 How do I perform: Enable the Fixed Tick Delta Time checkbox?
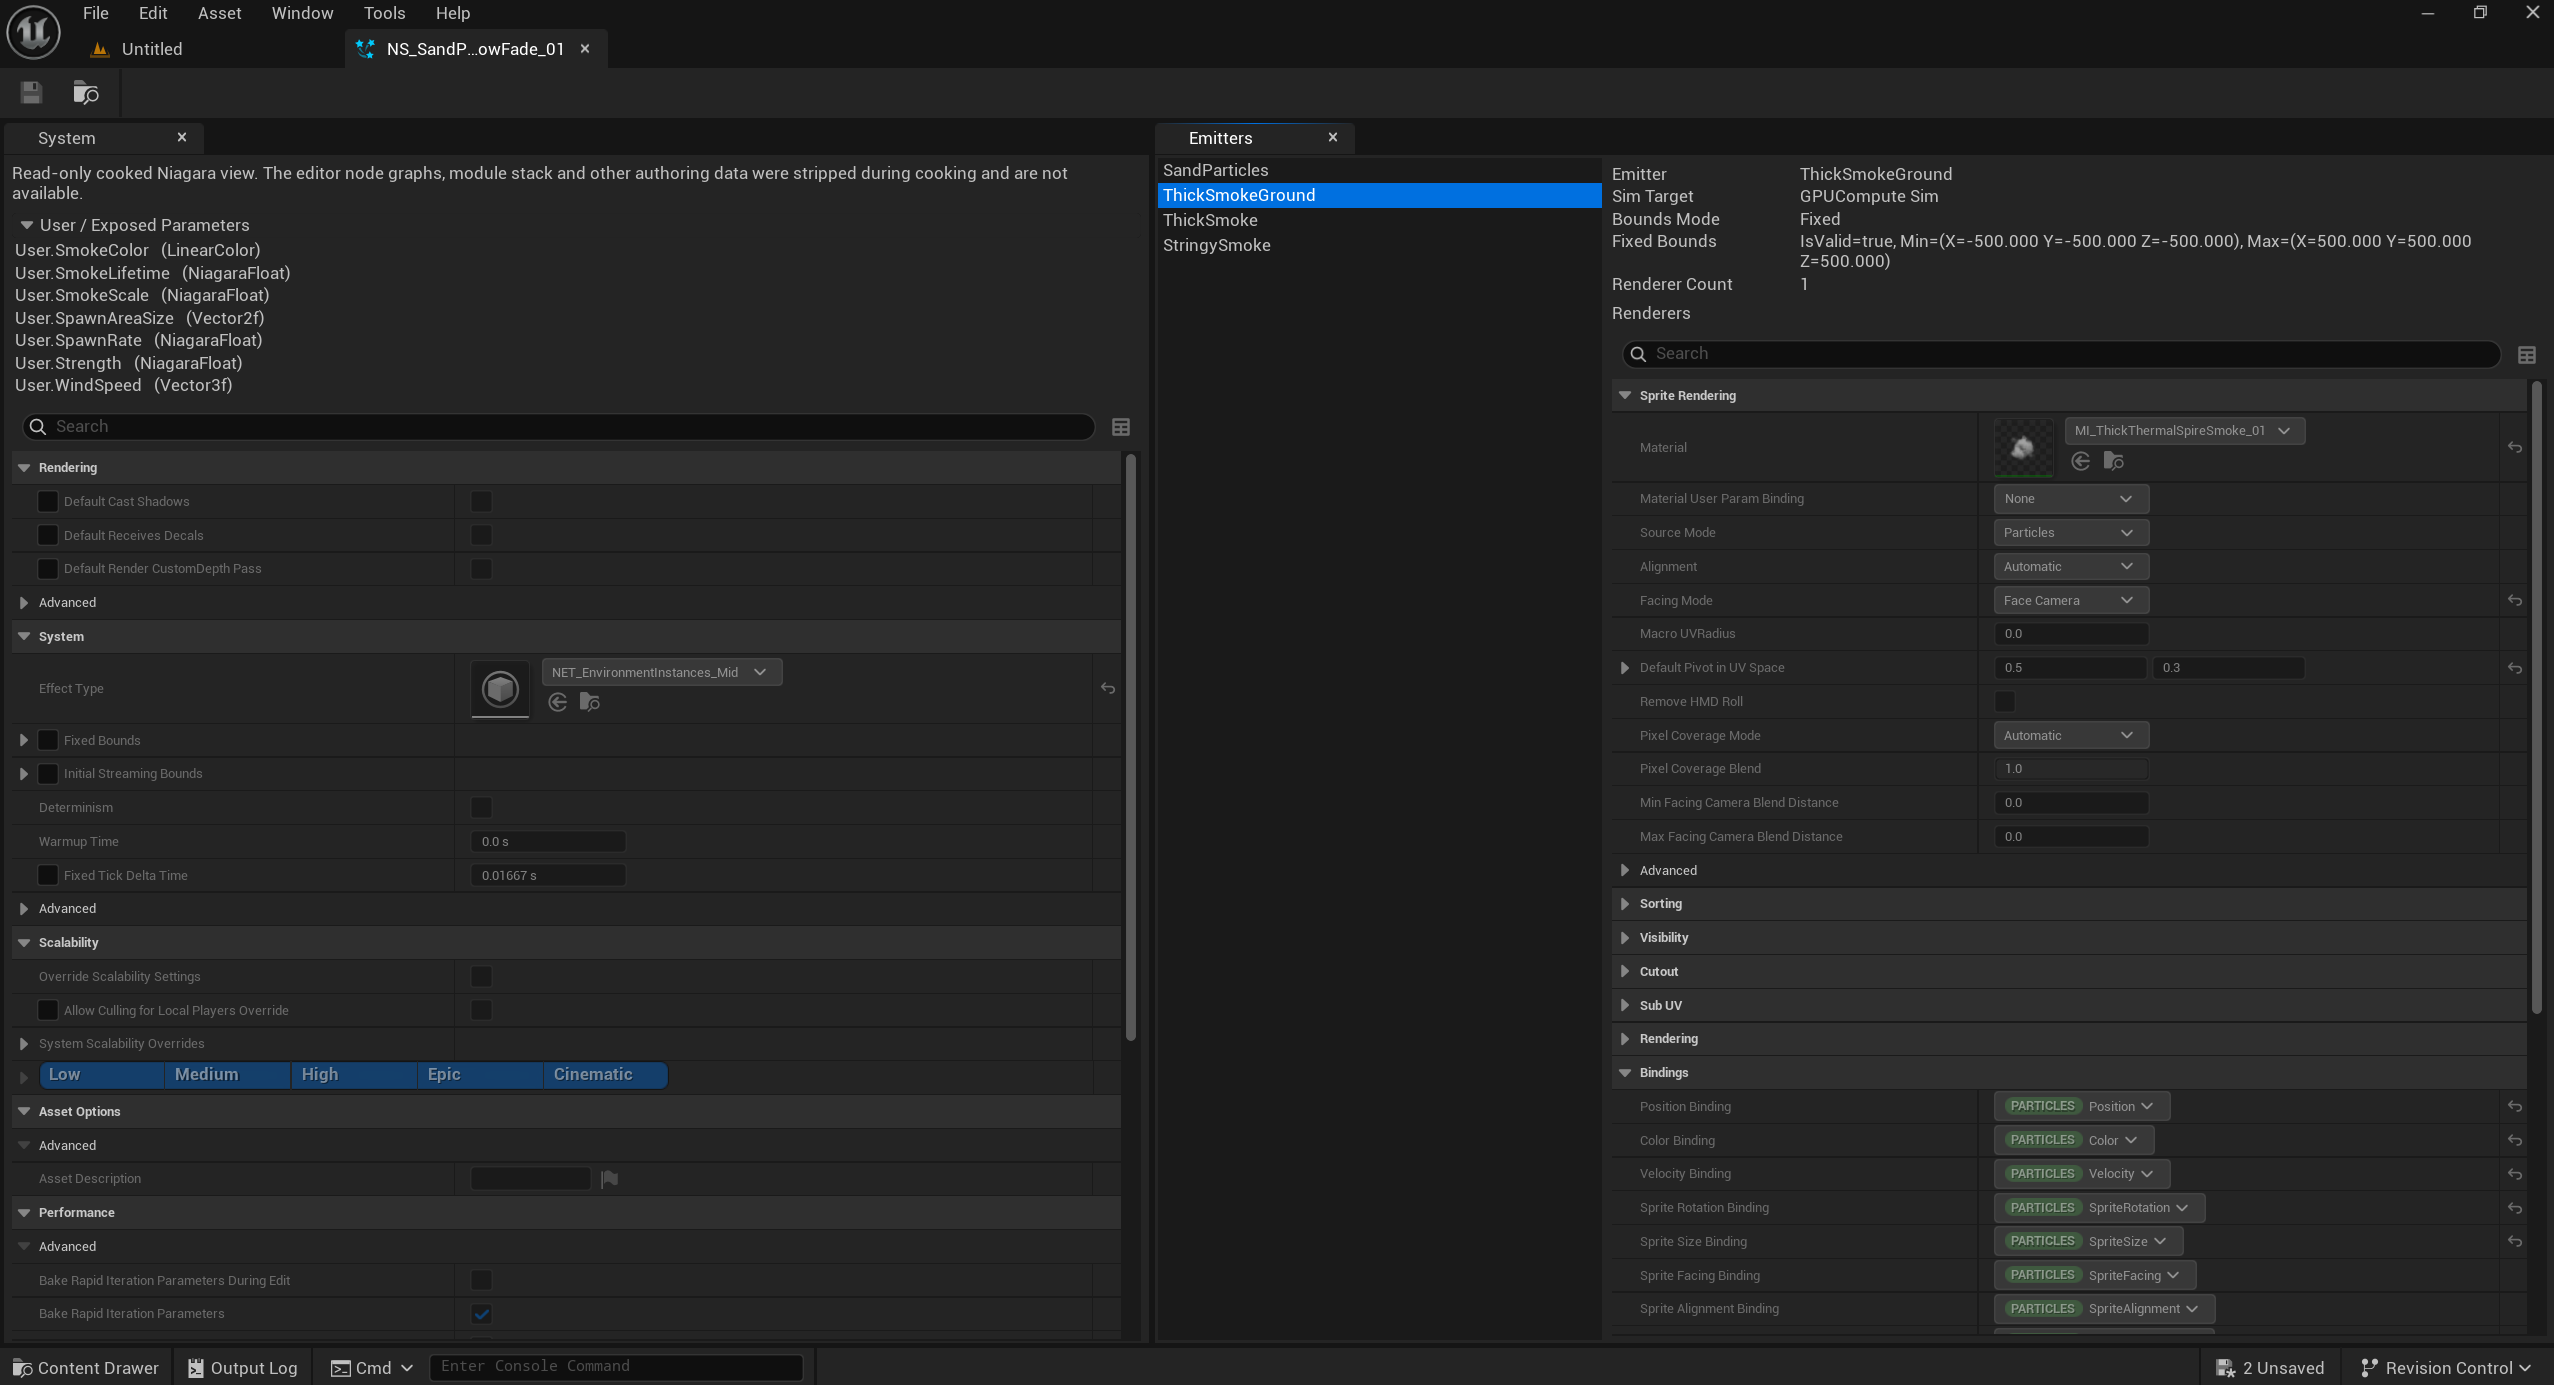pos(47,875)
